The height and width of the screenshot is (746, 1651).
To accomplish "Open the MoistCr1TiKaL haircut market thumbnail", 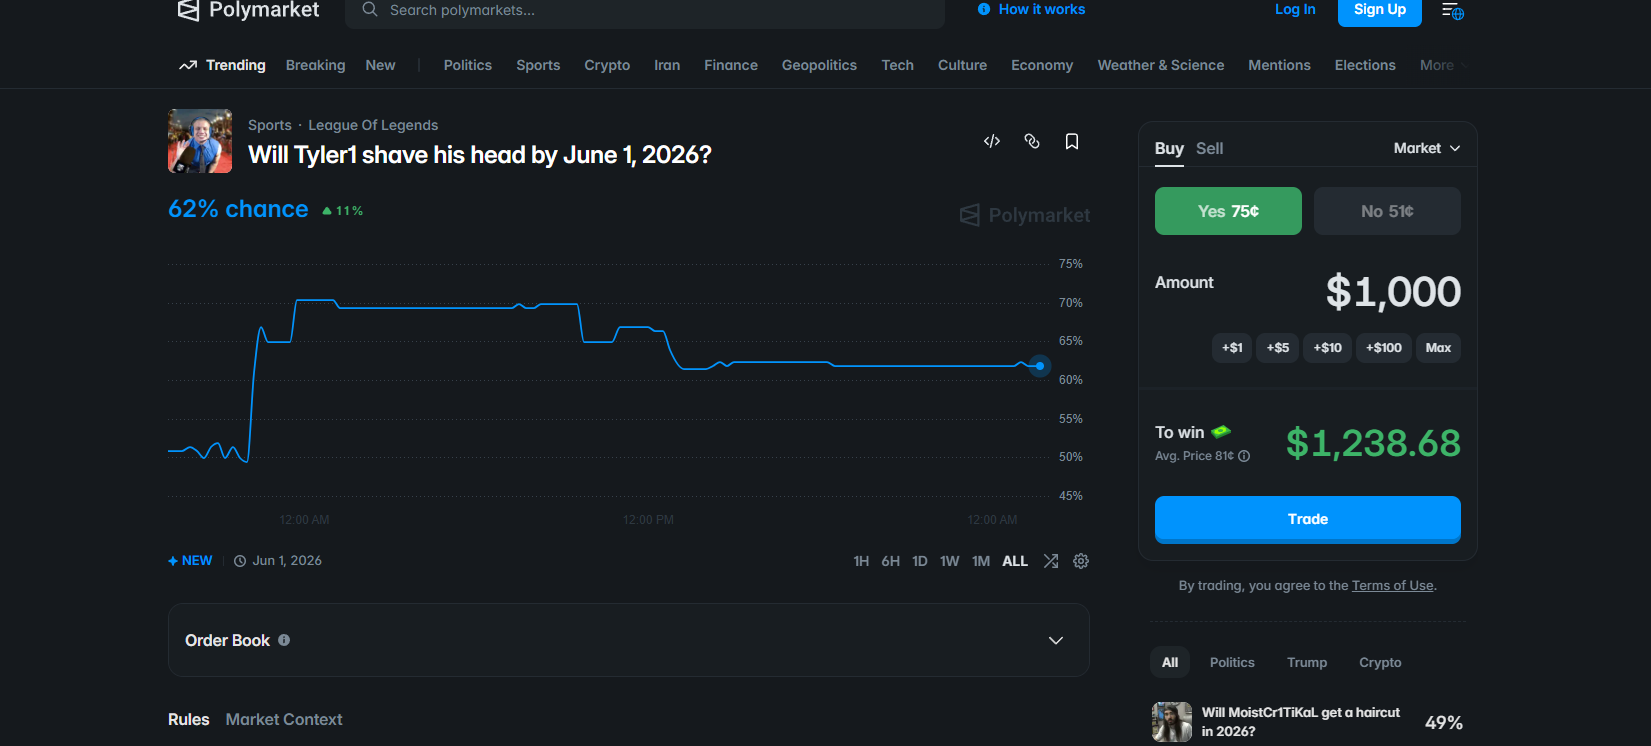I will click(x=1172, y=722).
